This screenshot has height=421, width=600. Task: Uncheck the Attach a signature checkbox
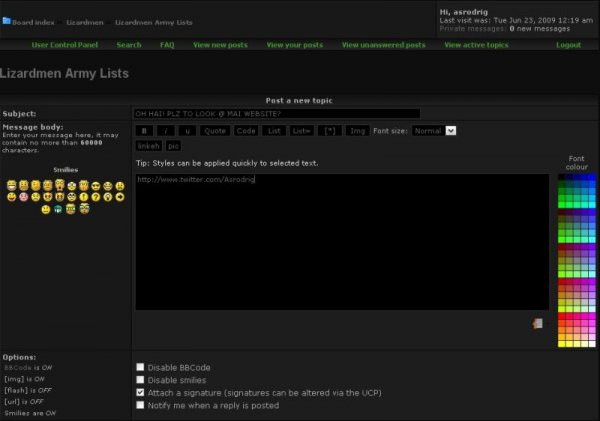click(141, 393)
